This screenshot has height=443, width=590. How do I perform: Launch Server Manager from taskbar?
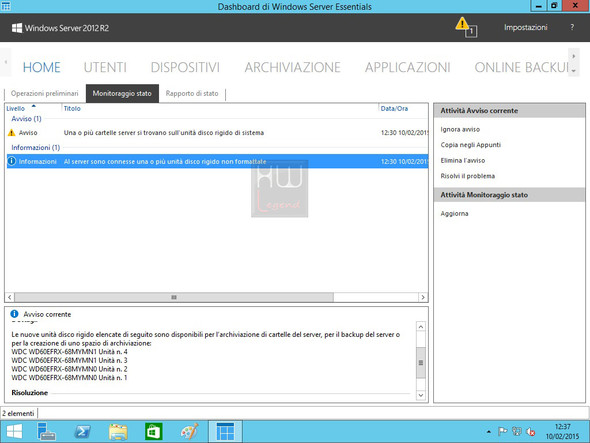(46, 431)
